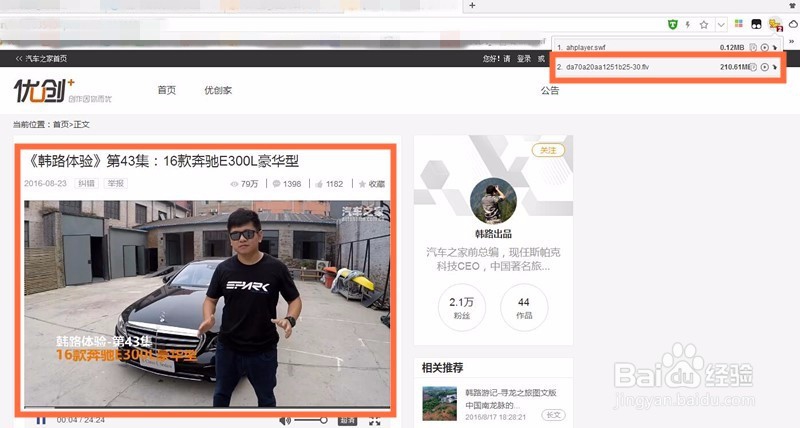Viewport: 800px width, 428px height.
Task: Bookmark this page with the star icon
Action: click(704, 24)
